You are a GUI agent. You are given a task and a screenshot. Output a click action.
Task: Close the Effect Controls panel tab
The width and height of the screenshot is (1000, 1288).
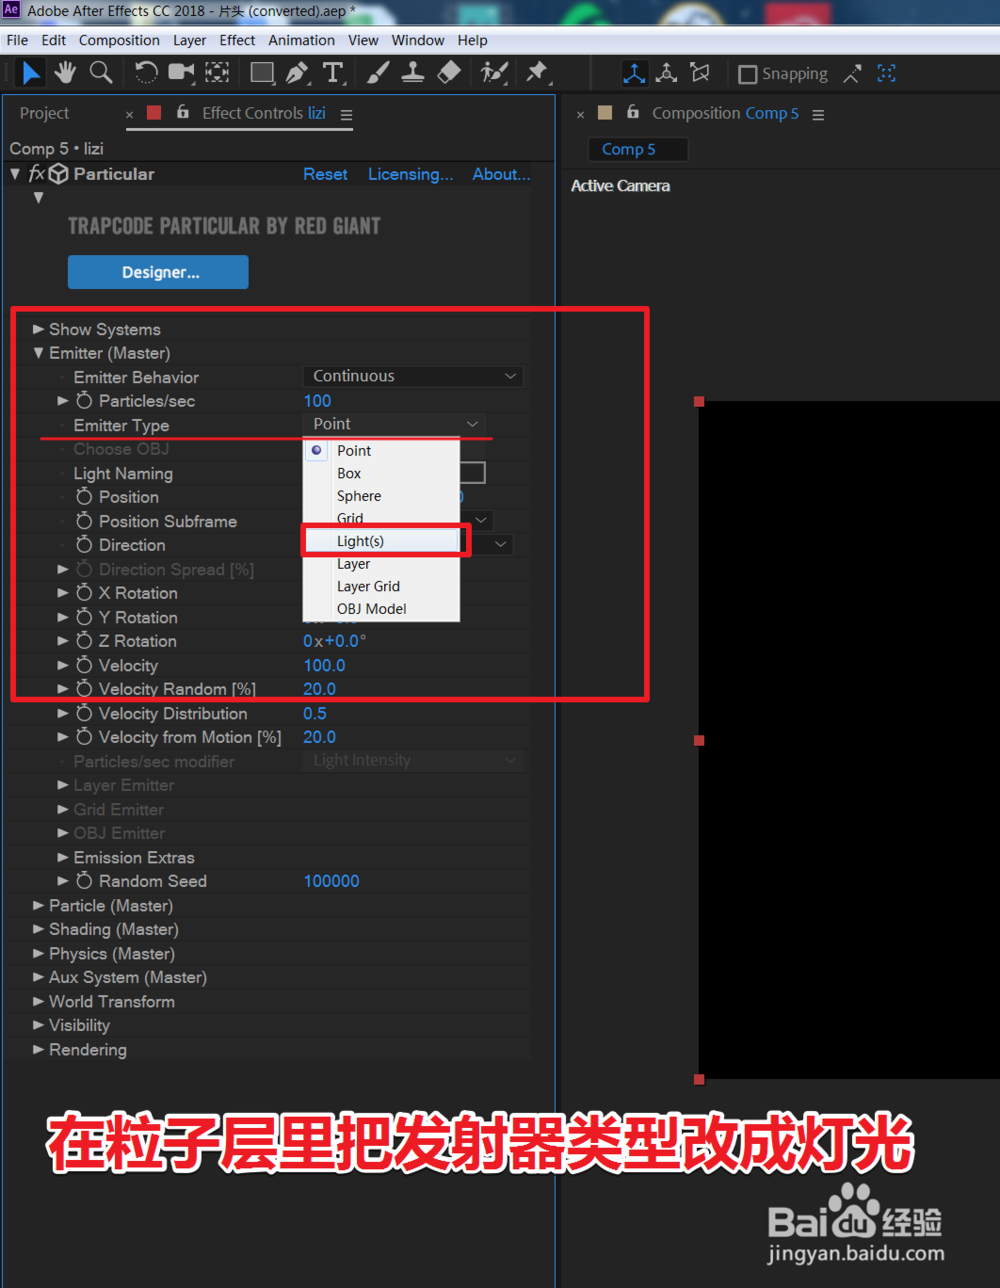coord(129,114)
